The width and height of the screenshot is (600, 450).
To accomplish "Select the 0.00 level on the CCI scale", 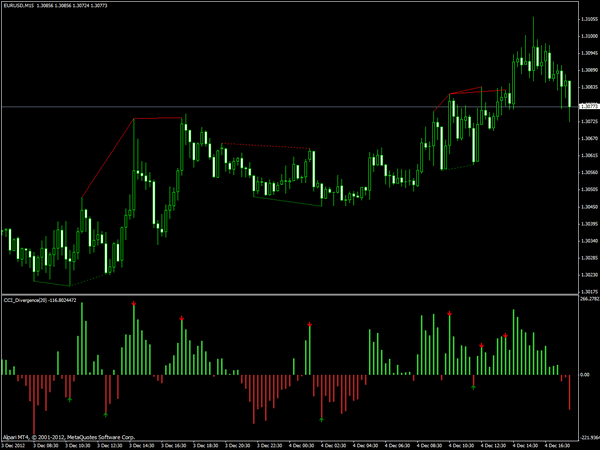I will 585,375.
